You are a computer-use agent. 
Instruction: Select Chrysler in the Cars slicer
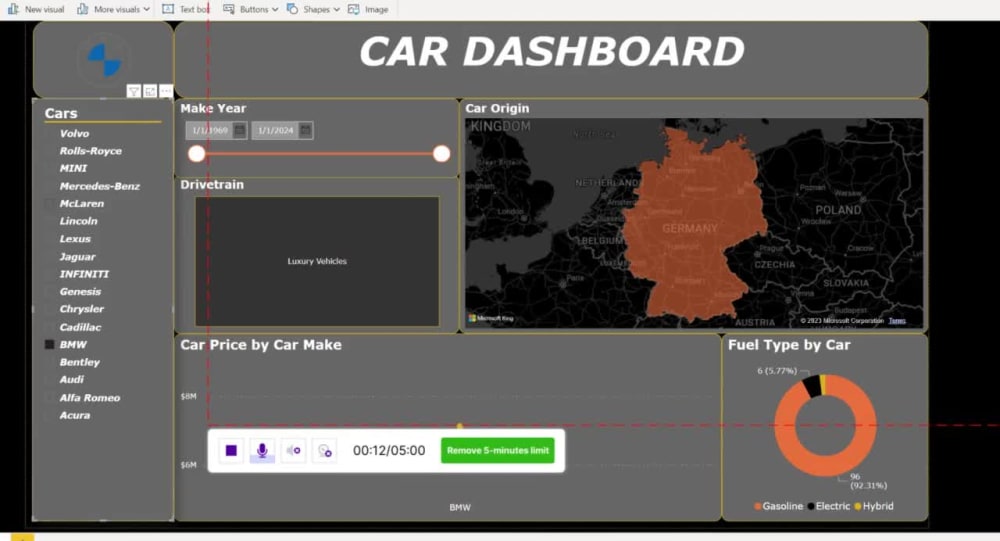(x=81, y=309)
